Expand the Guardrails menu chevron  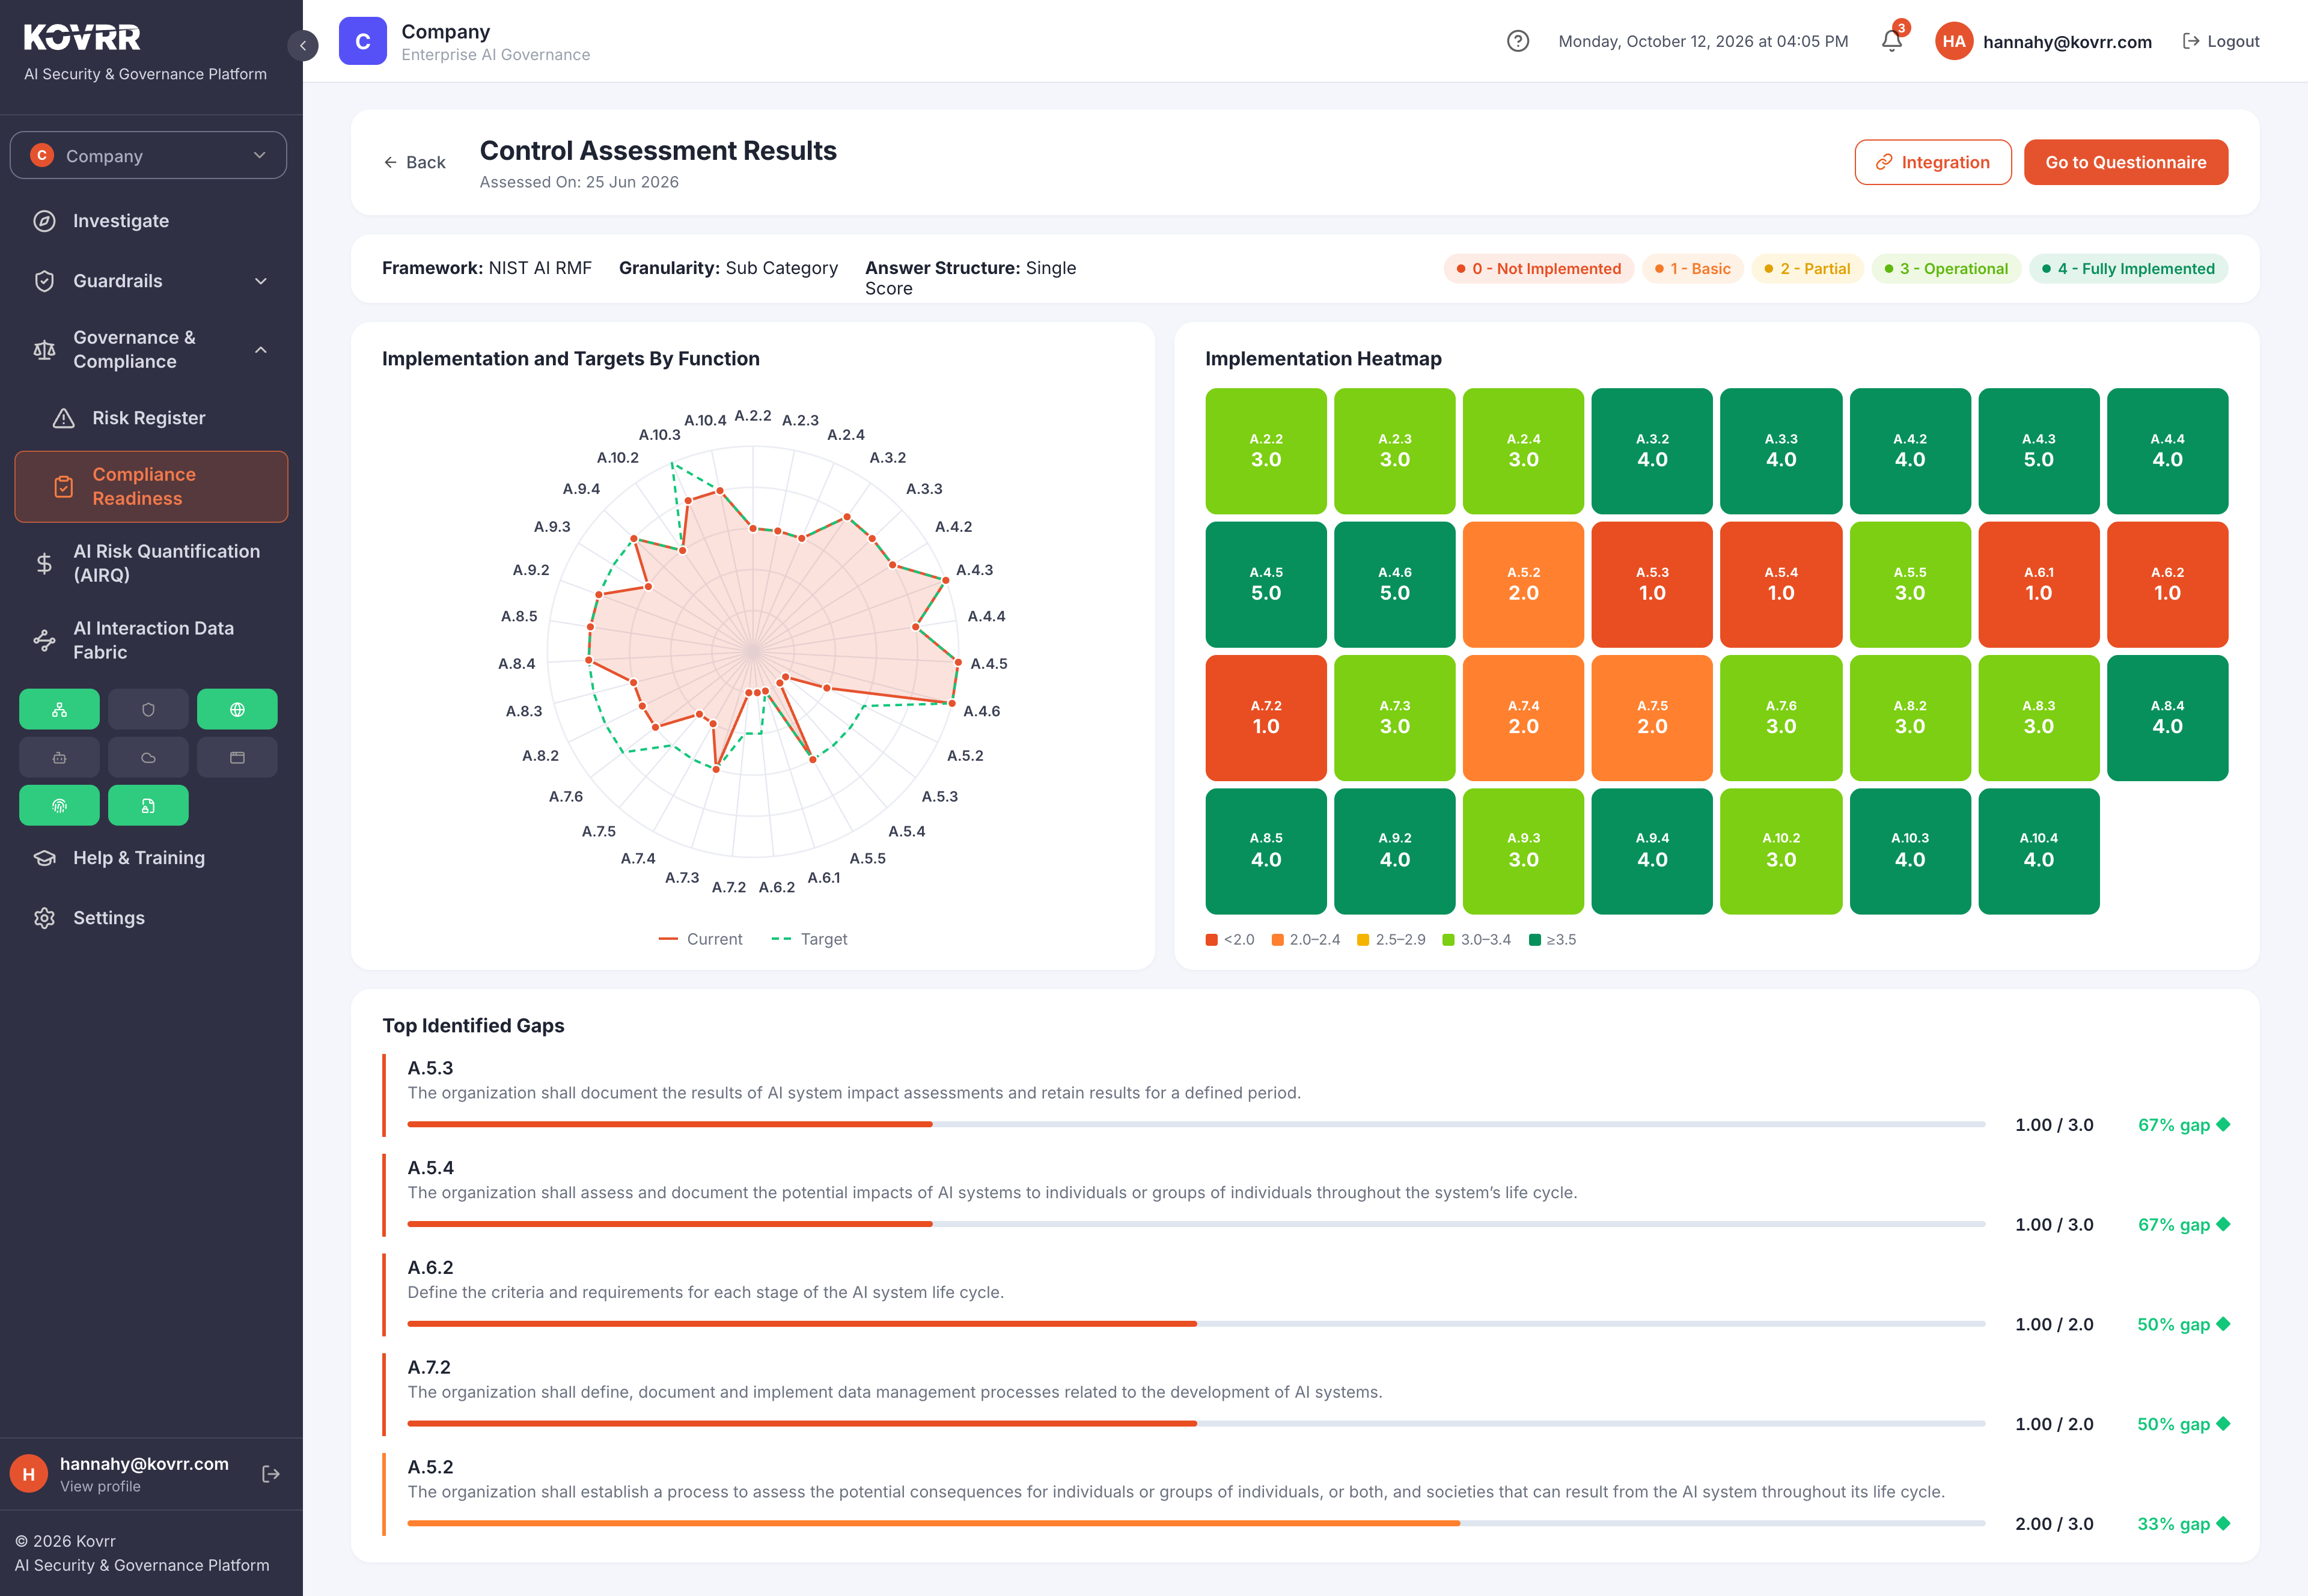(261, 281)
